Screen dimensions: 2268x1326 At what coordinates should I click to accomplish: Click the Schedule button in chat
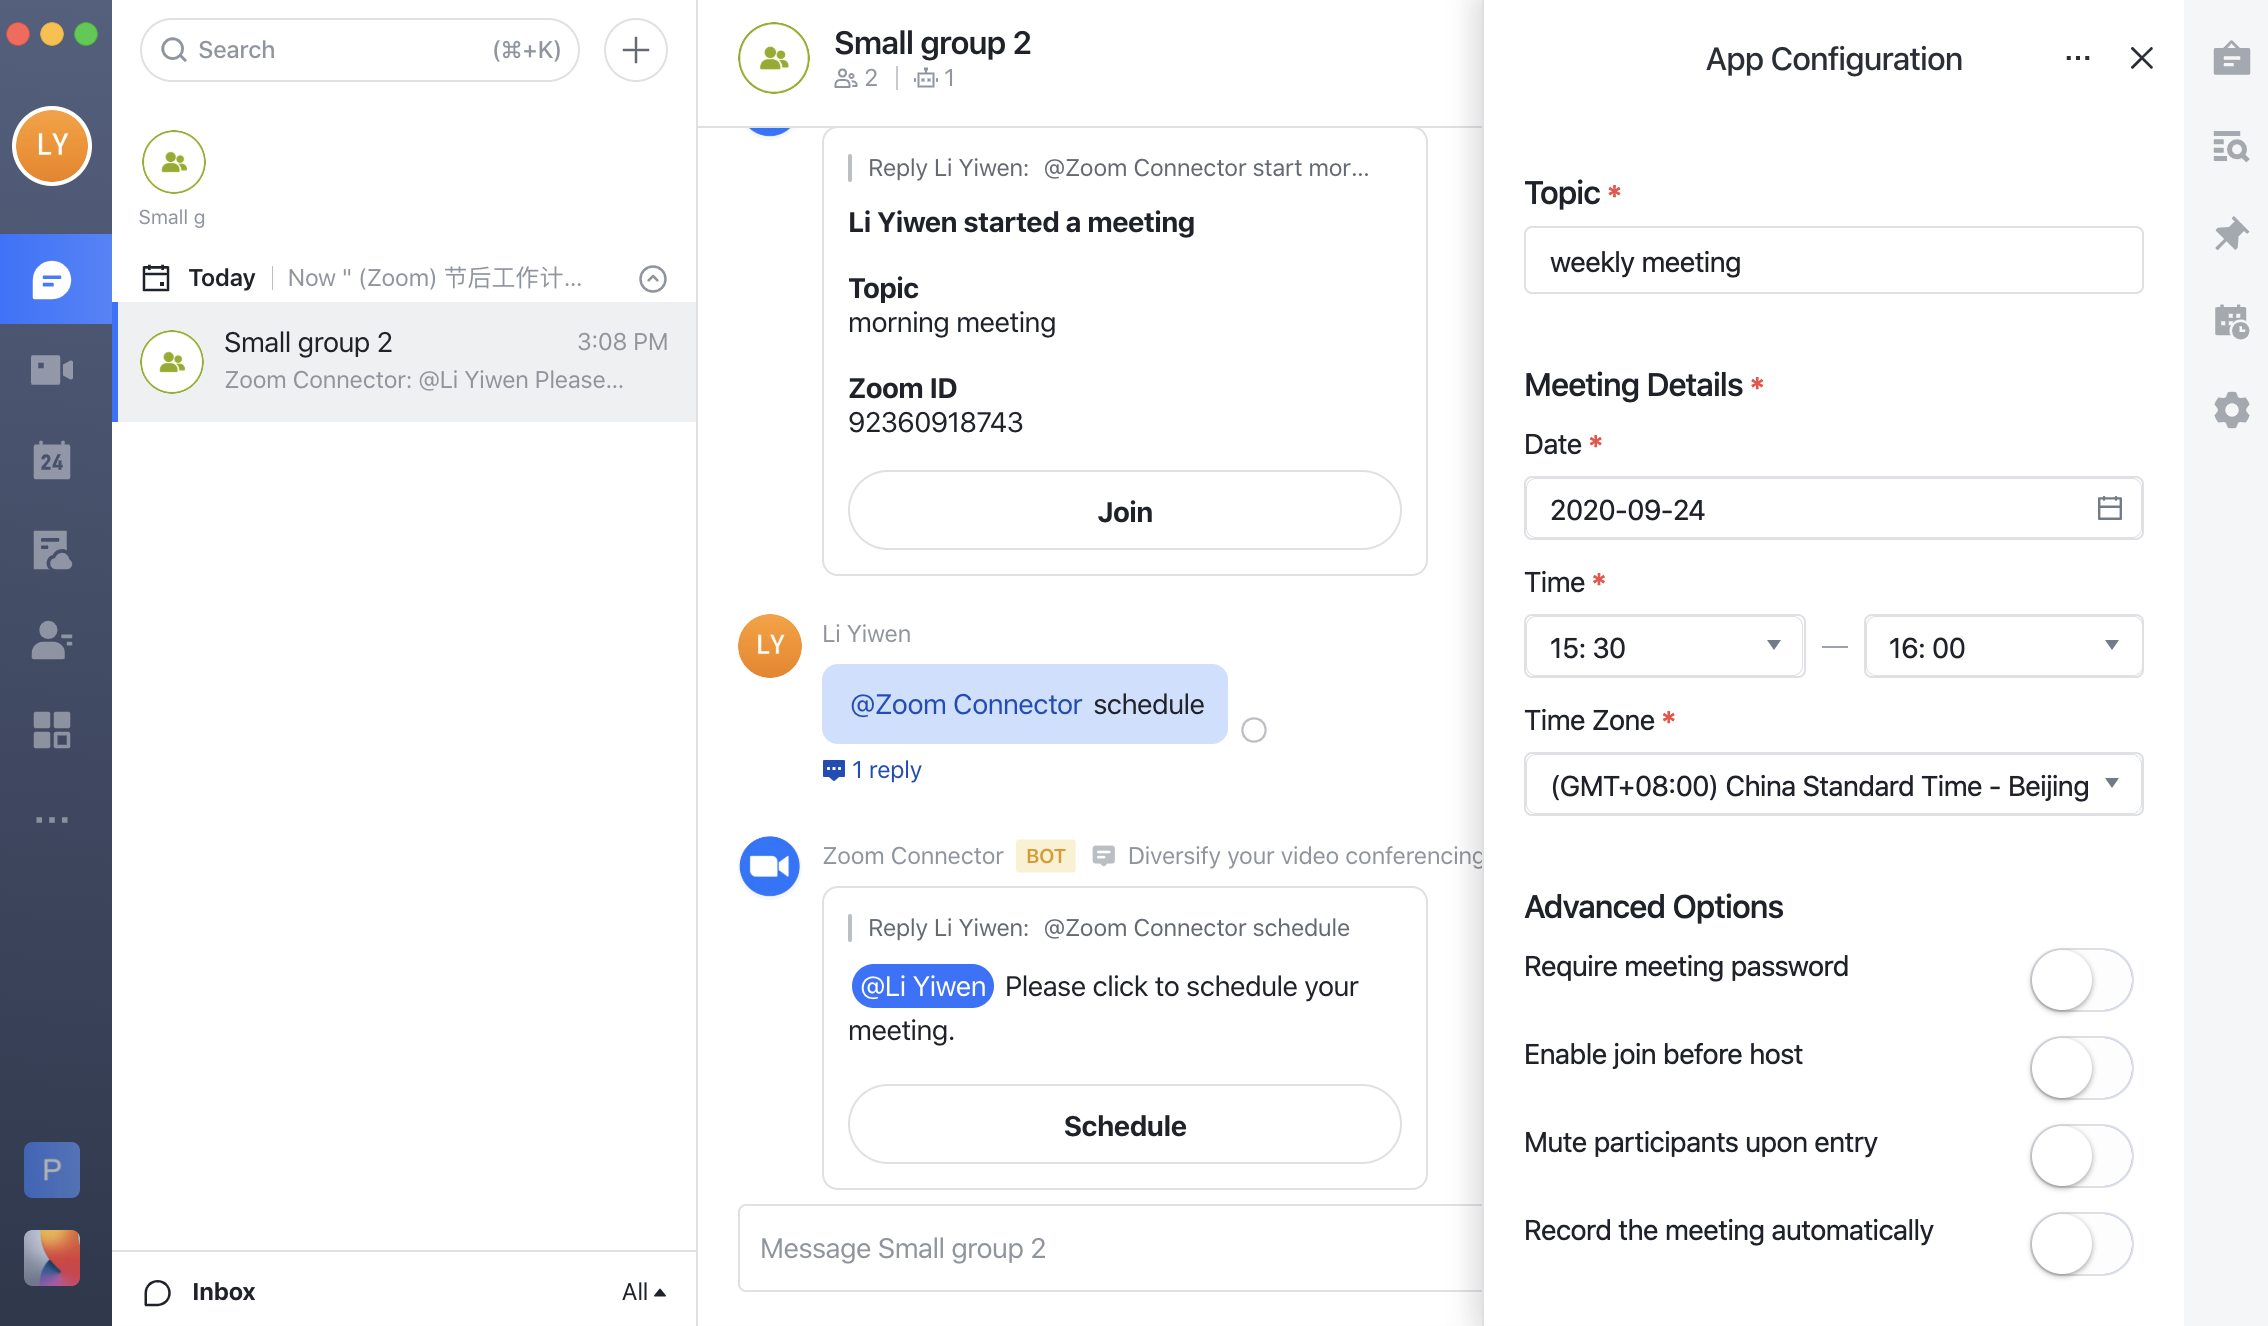(1124, 1125)
